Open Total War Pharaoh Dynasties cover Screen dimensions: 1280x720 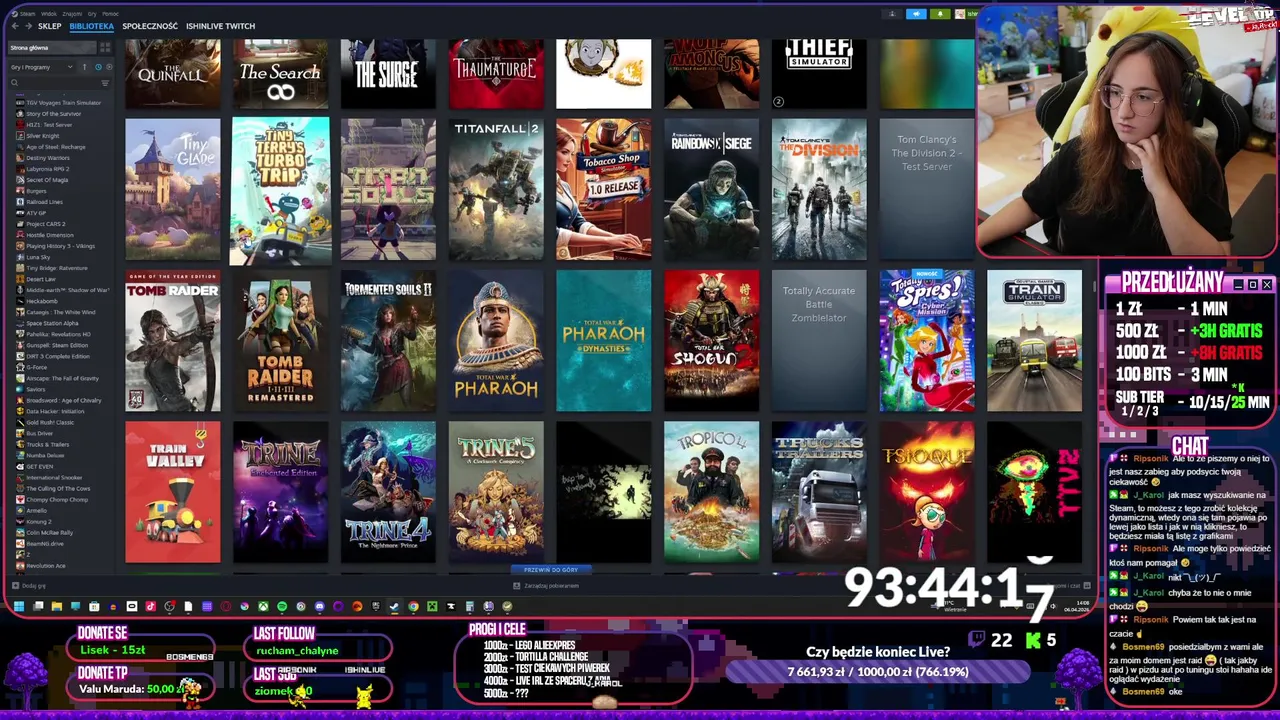[x=604, y=341]
